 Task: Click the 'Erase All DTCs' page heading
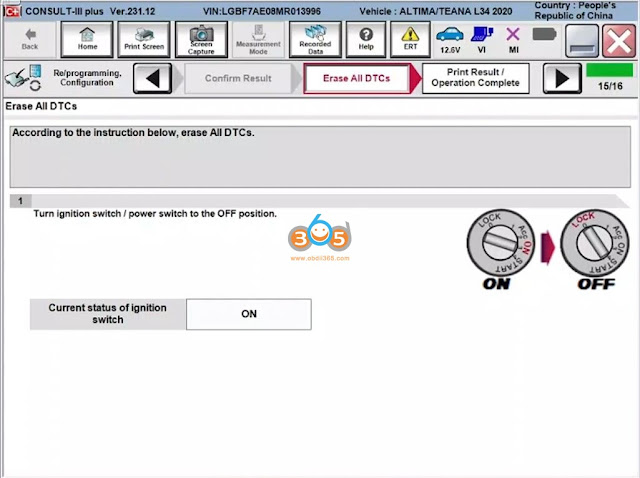41,106
